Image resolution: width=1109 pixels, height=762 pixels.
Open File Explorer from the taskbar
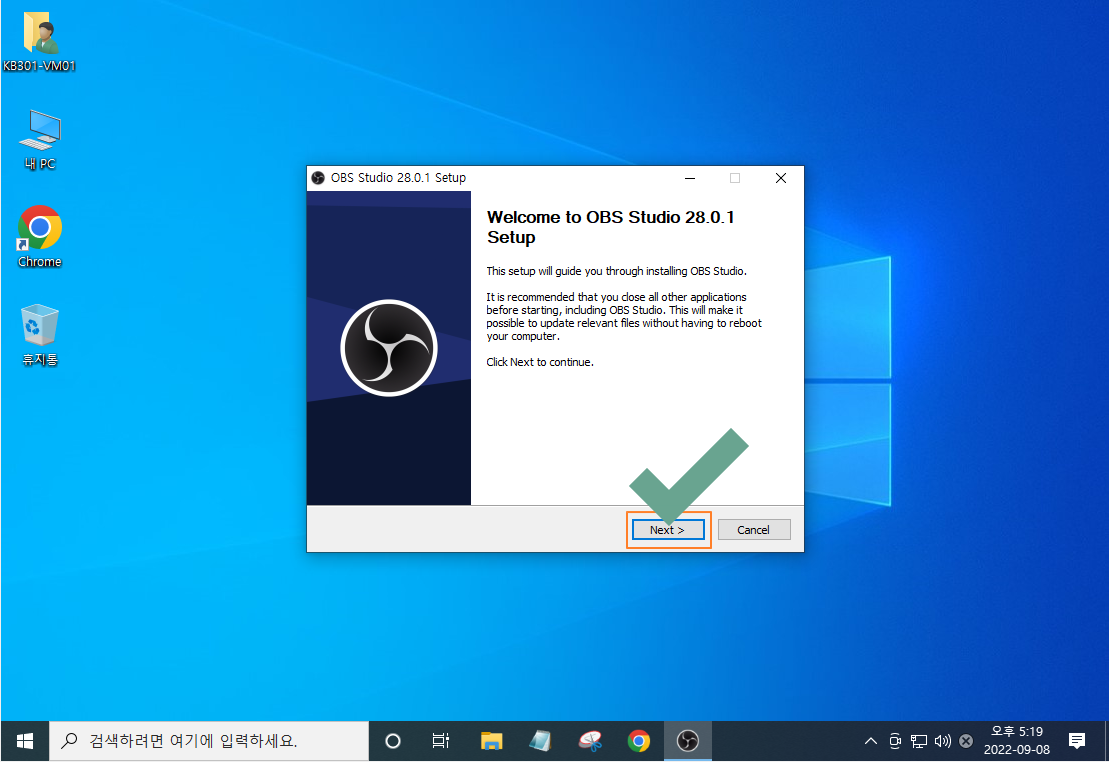[491, 741]
